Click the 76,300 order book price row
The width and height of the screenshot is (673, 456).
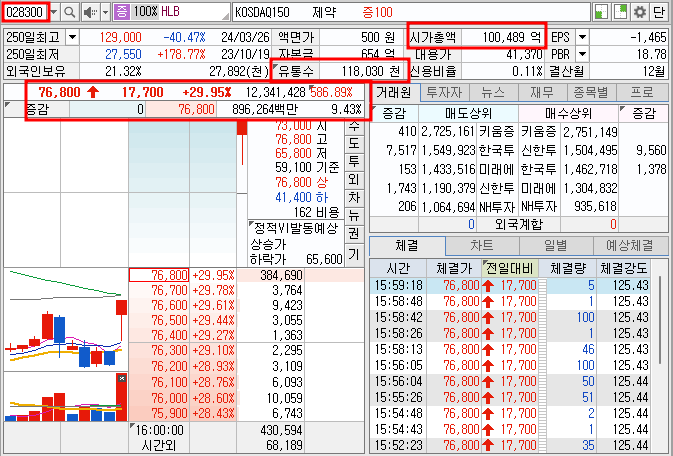click(159, 350)
